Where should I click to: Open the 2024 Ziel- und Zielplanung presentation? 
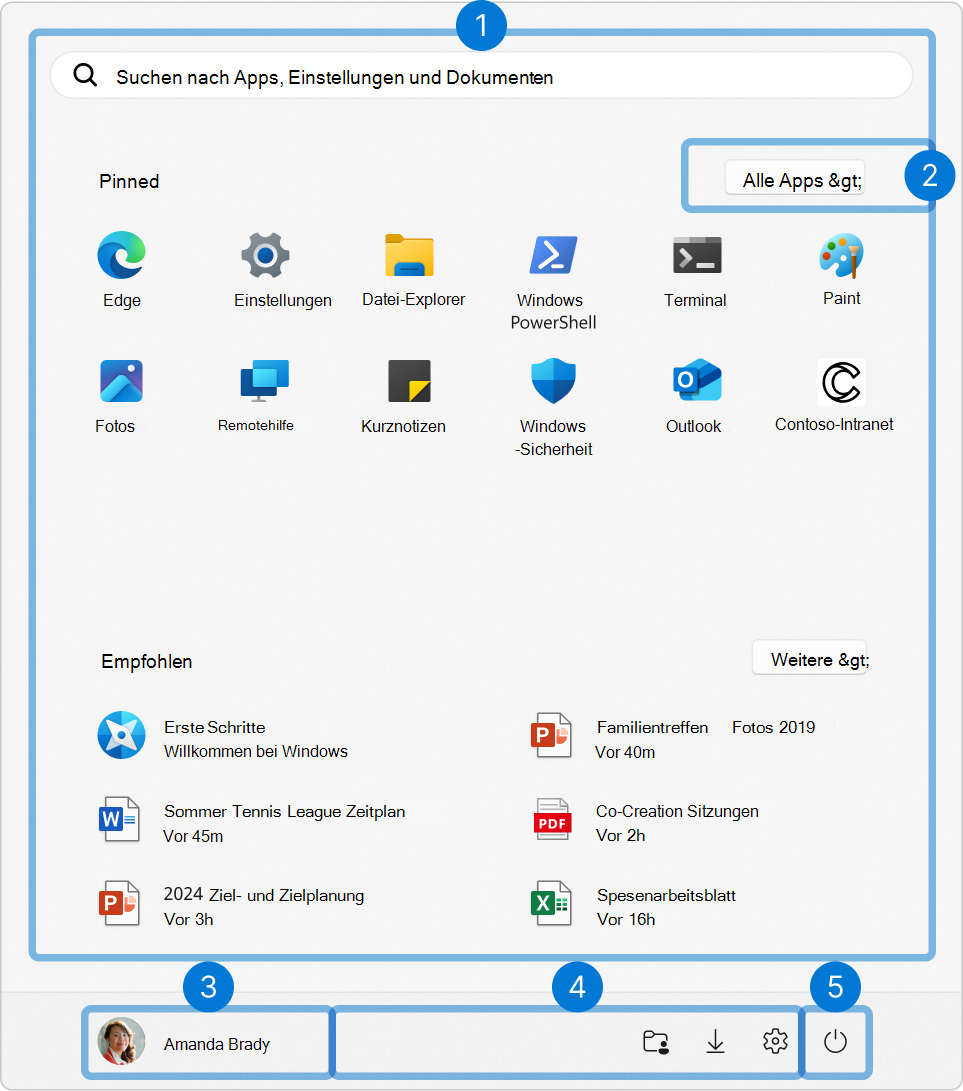pyautogui.click(x=231, y=904)
